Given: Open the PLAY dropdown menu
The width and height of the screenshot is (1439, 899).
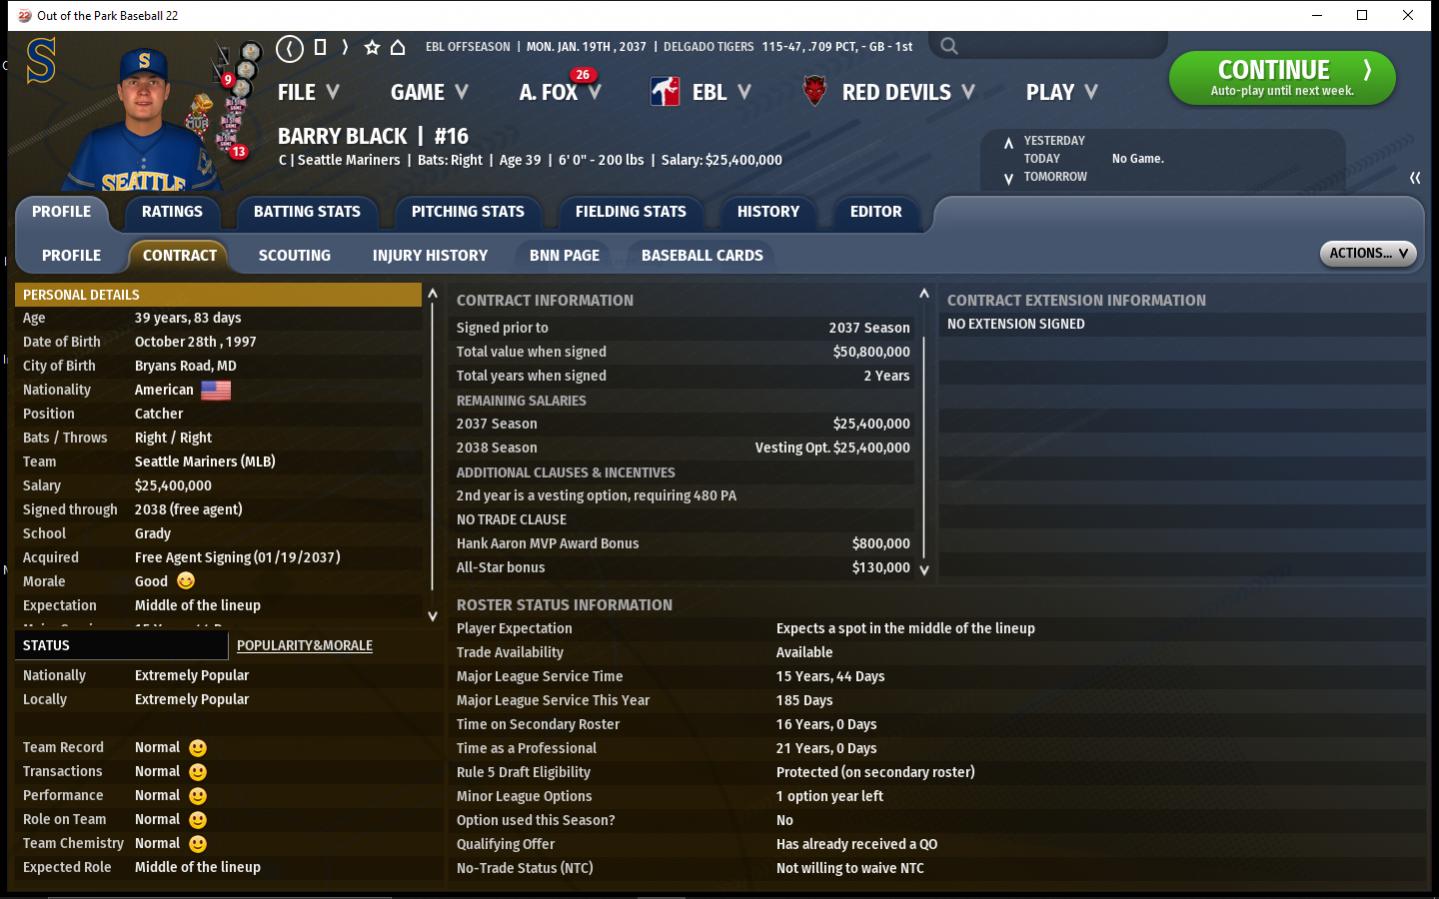Looking at the screenshot, I should pos(1062,92).
